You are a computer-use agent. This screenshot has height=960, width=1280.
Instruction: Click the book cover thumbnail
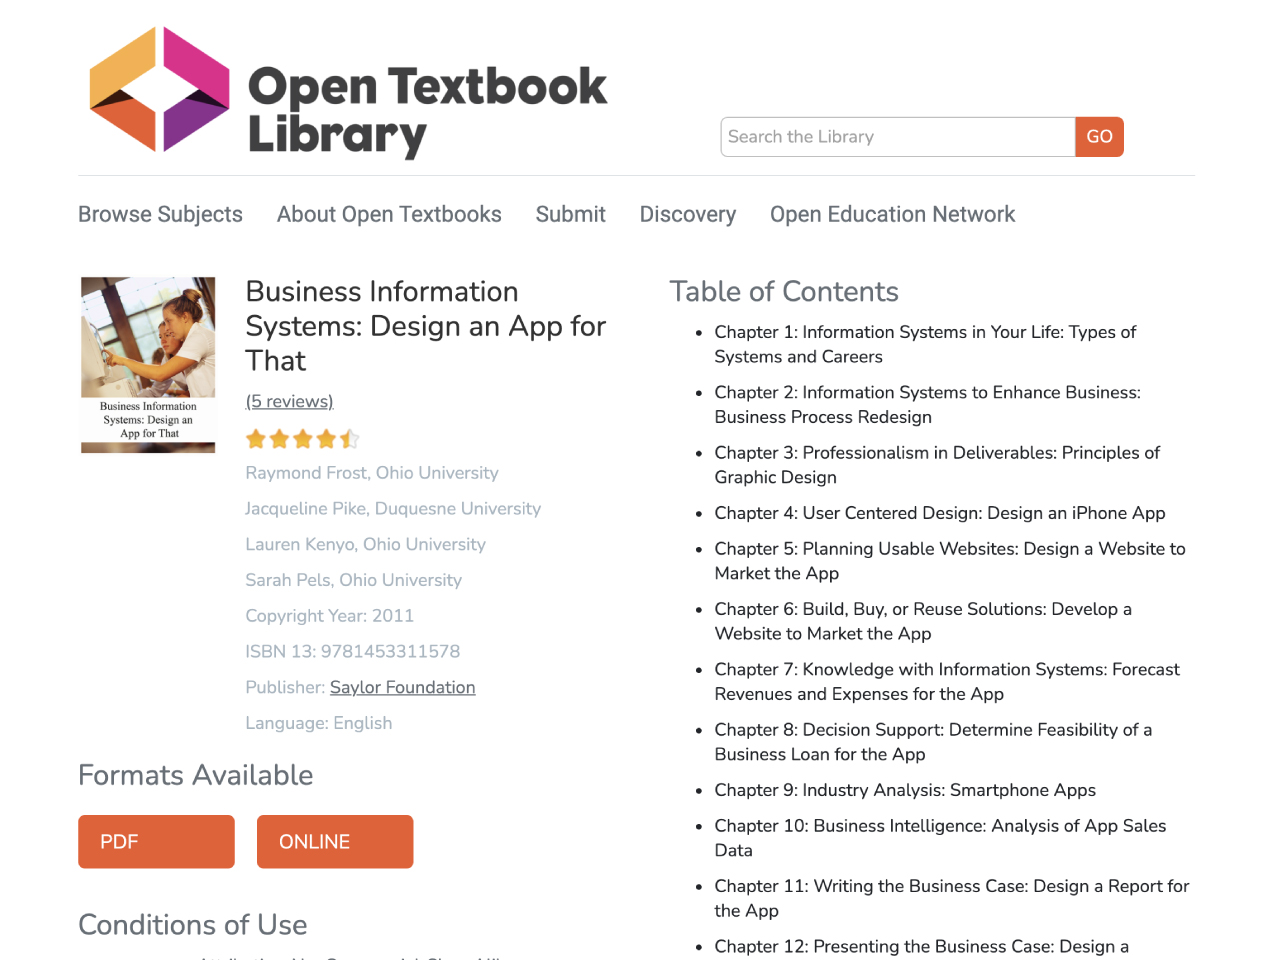coord(148,365)
